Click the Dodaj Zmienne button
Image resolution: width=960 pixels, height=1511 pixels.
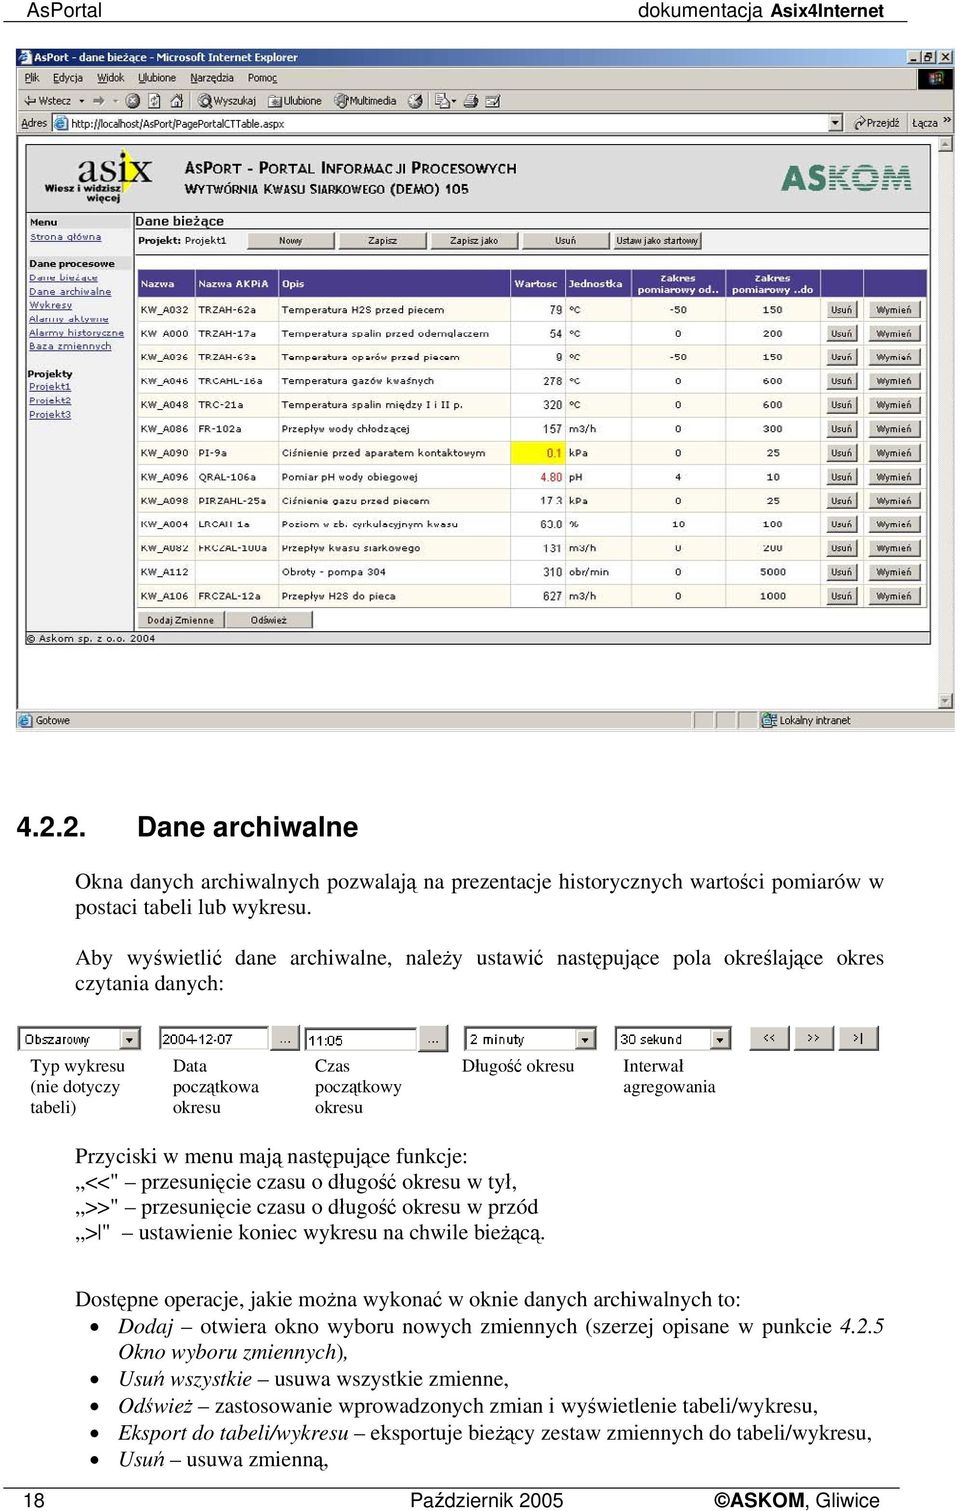pos(180,620)
